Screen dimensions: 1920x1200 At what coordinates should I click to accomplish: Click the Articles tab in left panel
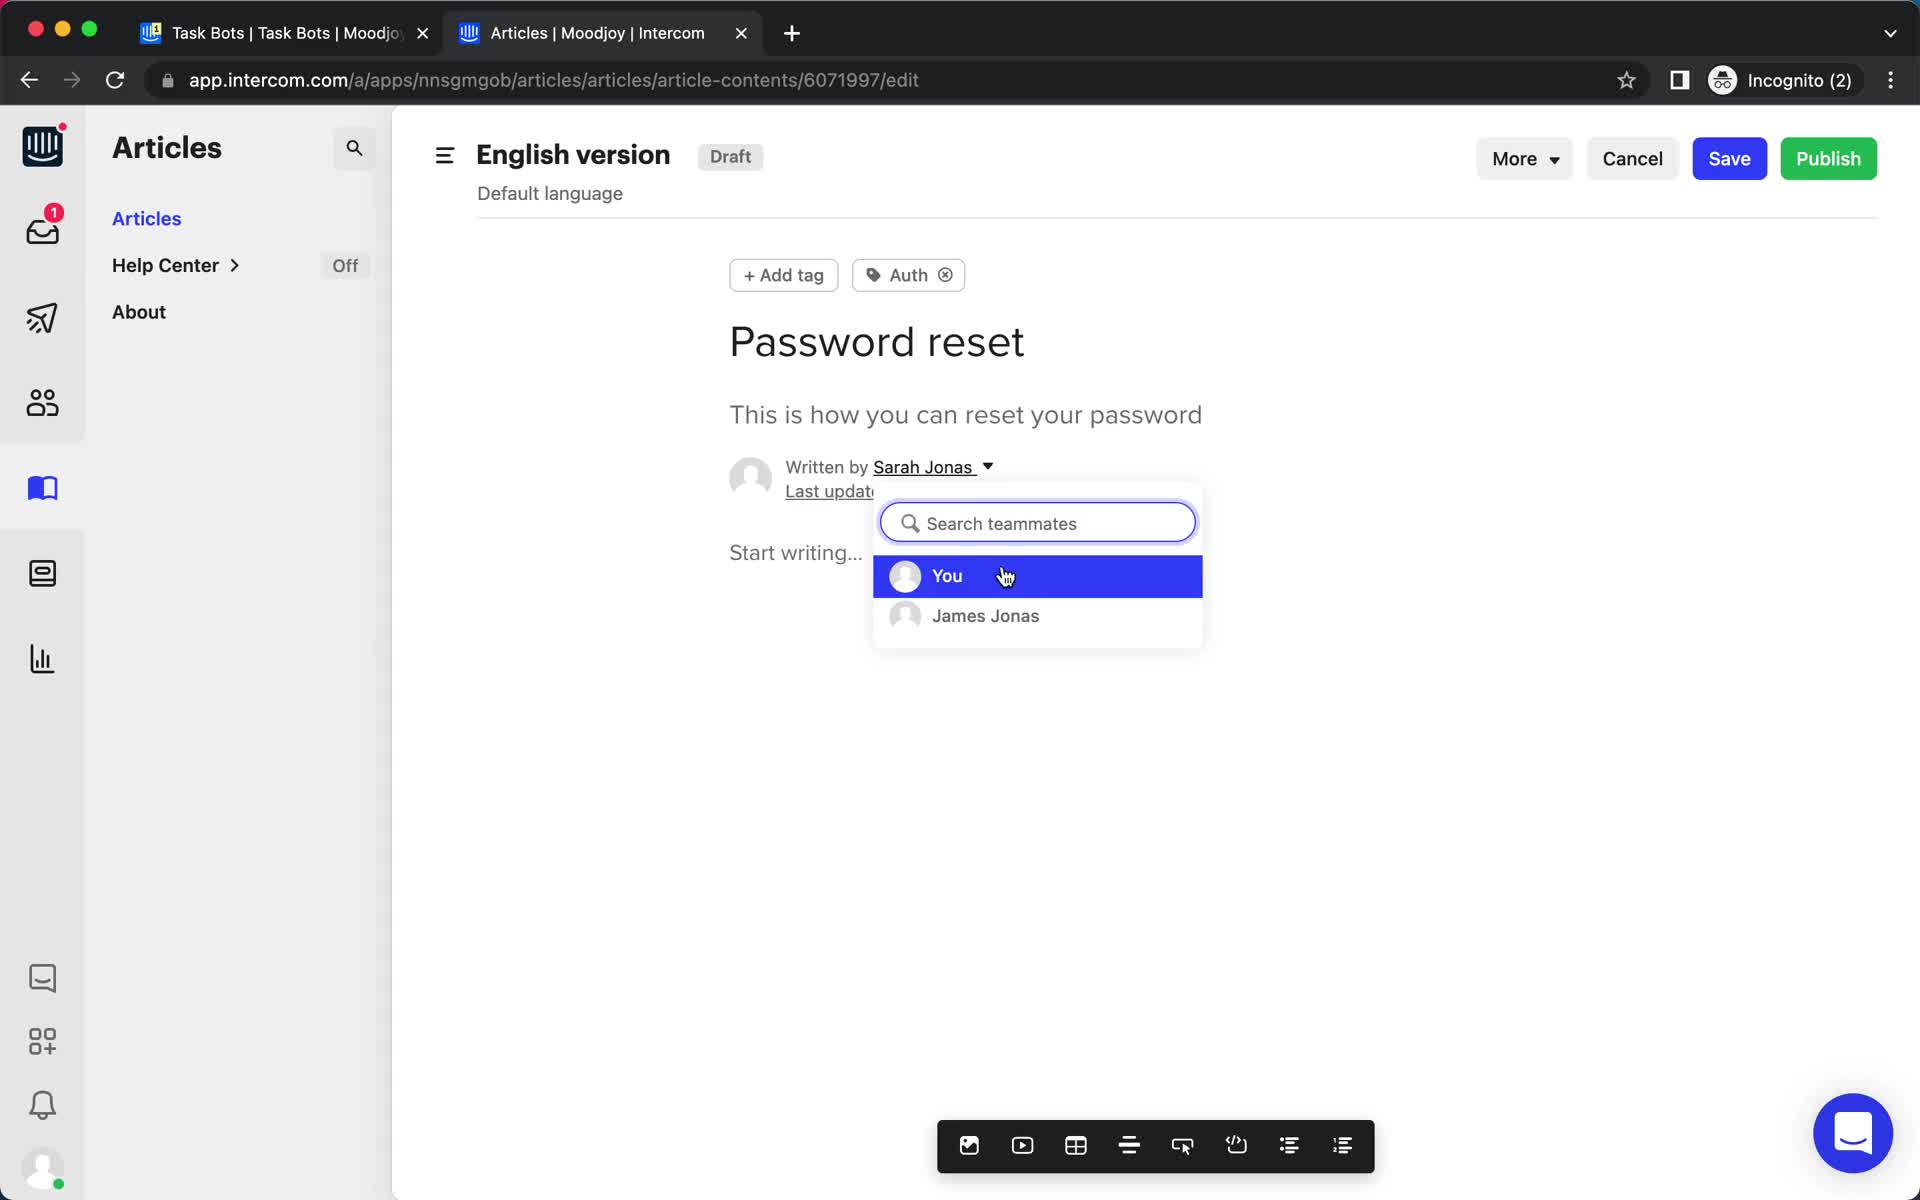point(147,218)
